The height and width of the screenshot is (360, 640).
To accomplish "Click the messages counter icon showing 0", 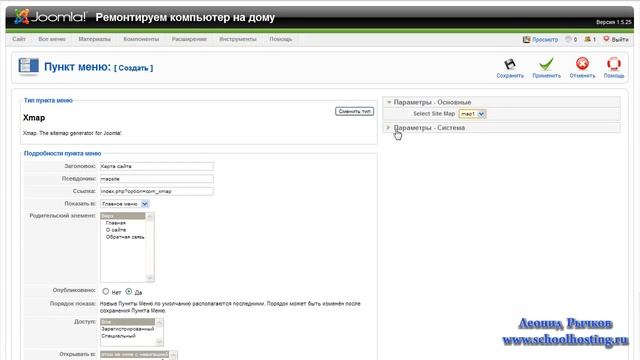I will [x=568, y=40].
